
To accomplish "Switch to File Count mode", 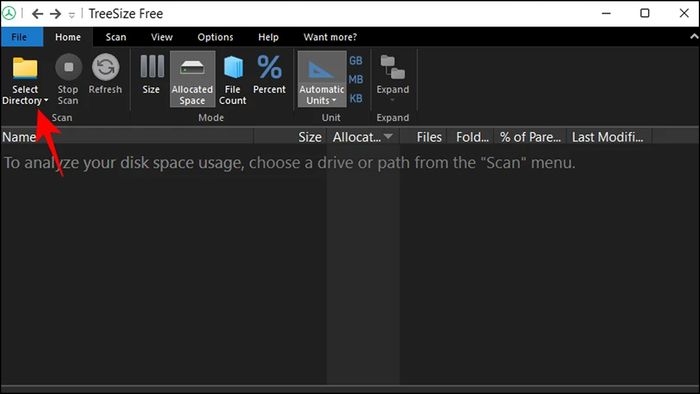I will pyautogui.click(x=233, y=80).
